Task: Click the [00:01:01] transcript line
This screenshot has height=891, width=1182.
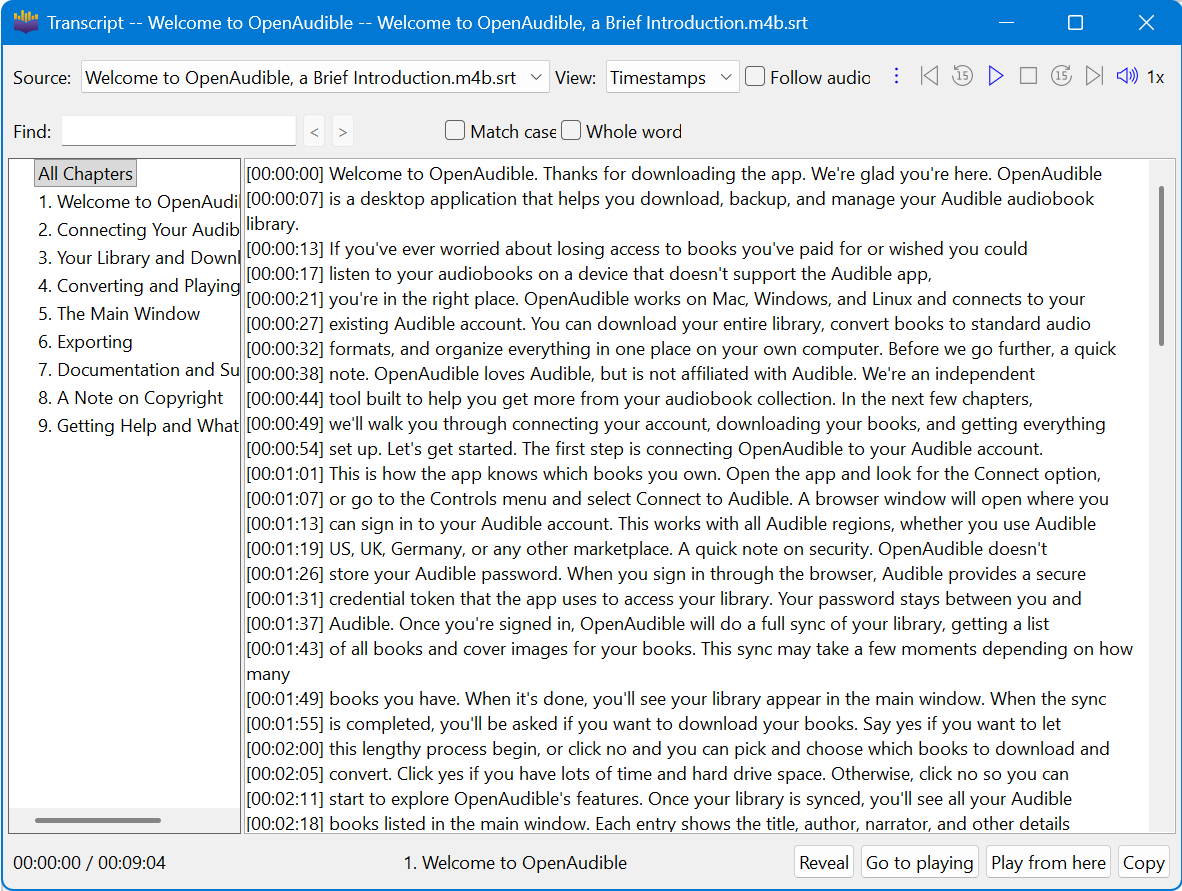Action: (674, 473)
